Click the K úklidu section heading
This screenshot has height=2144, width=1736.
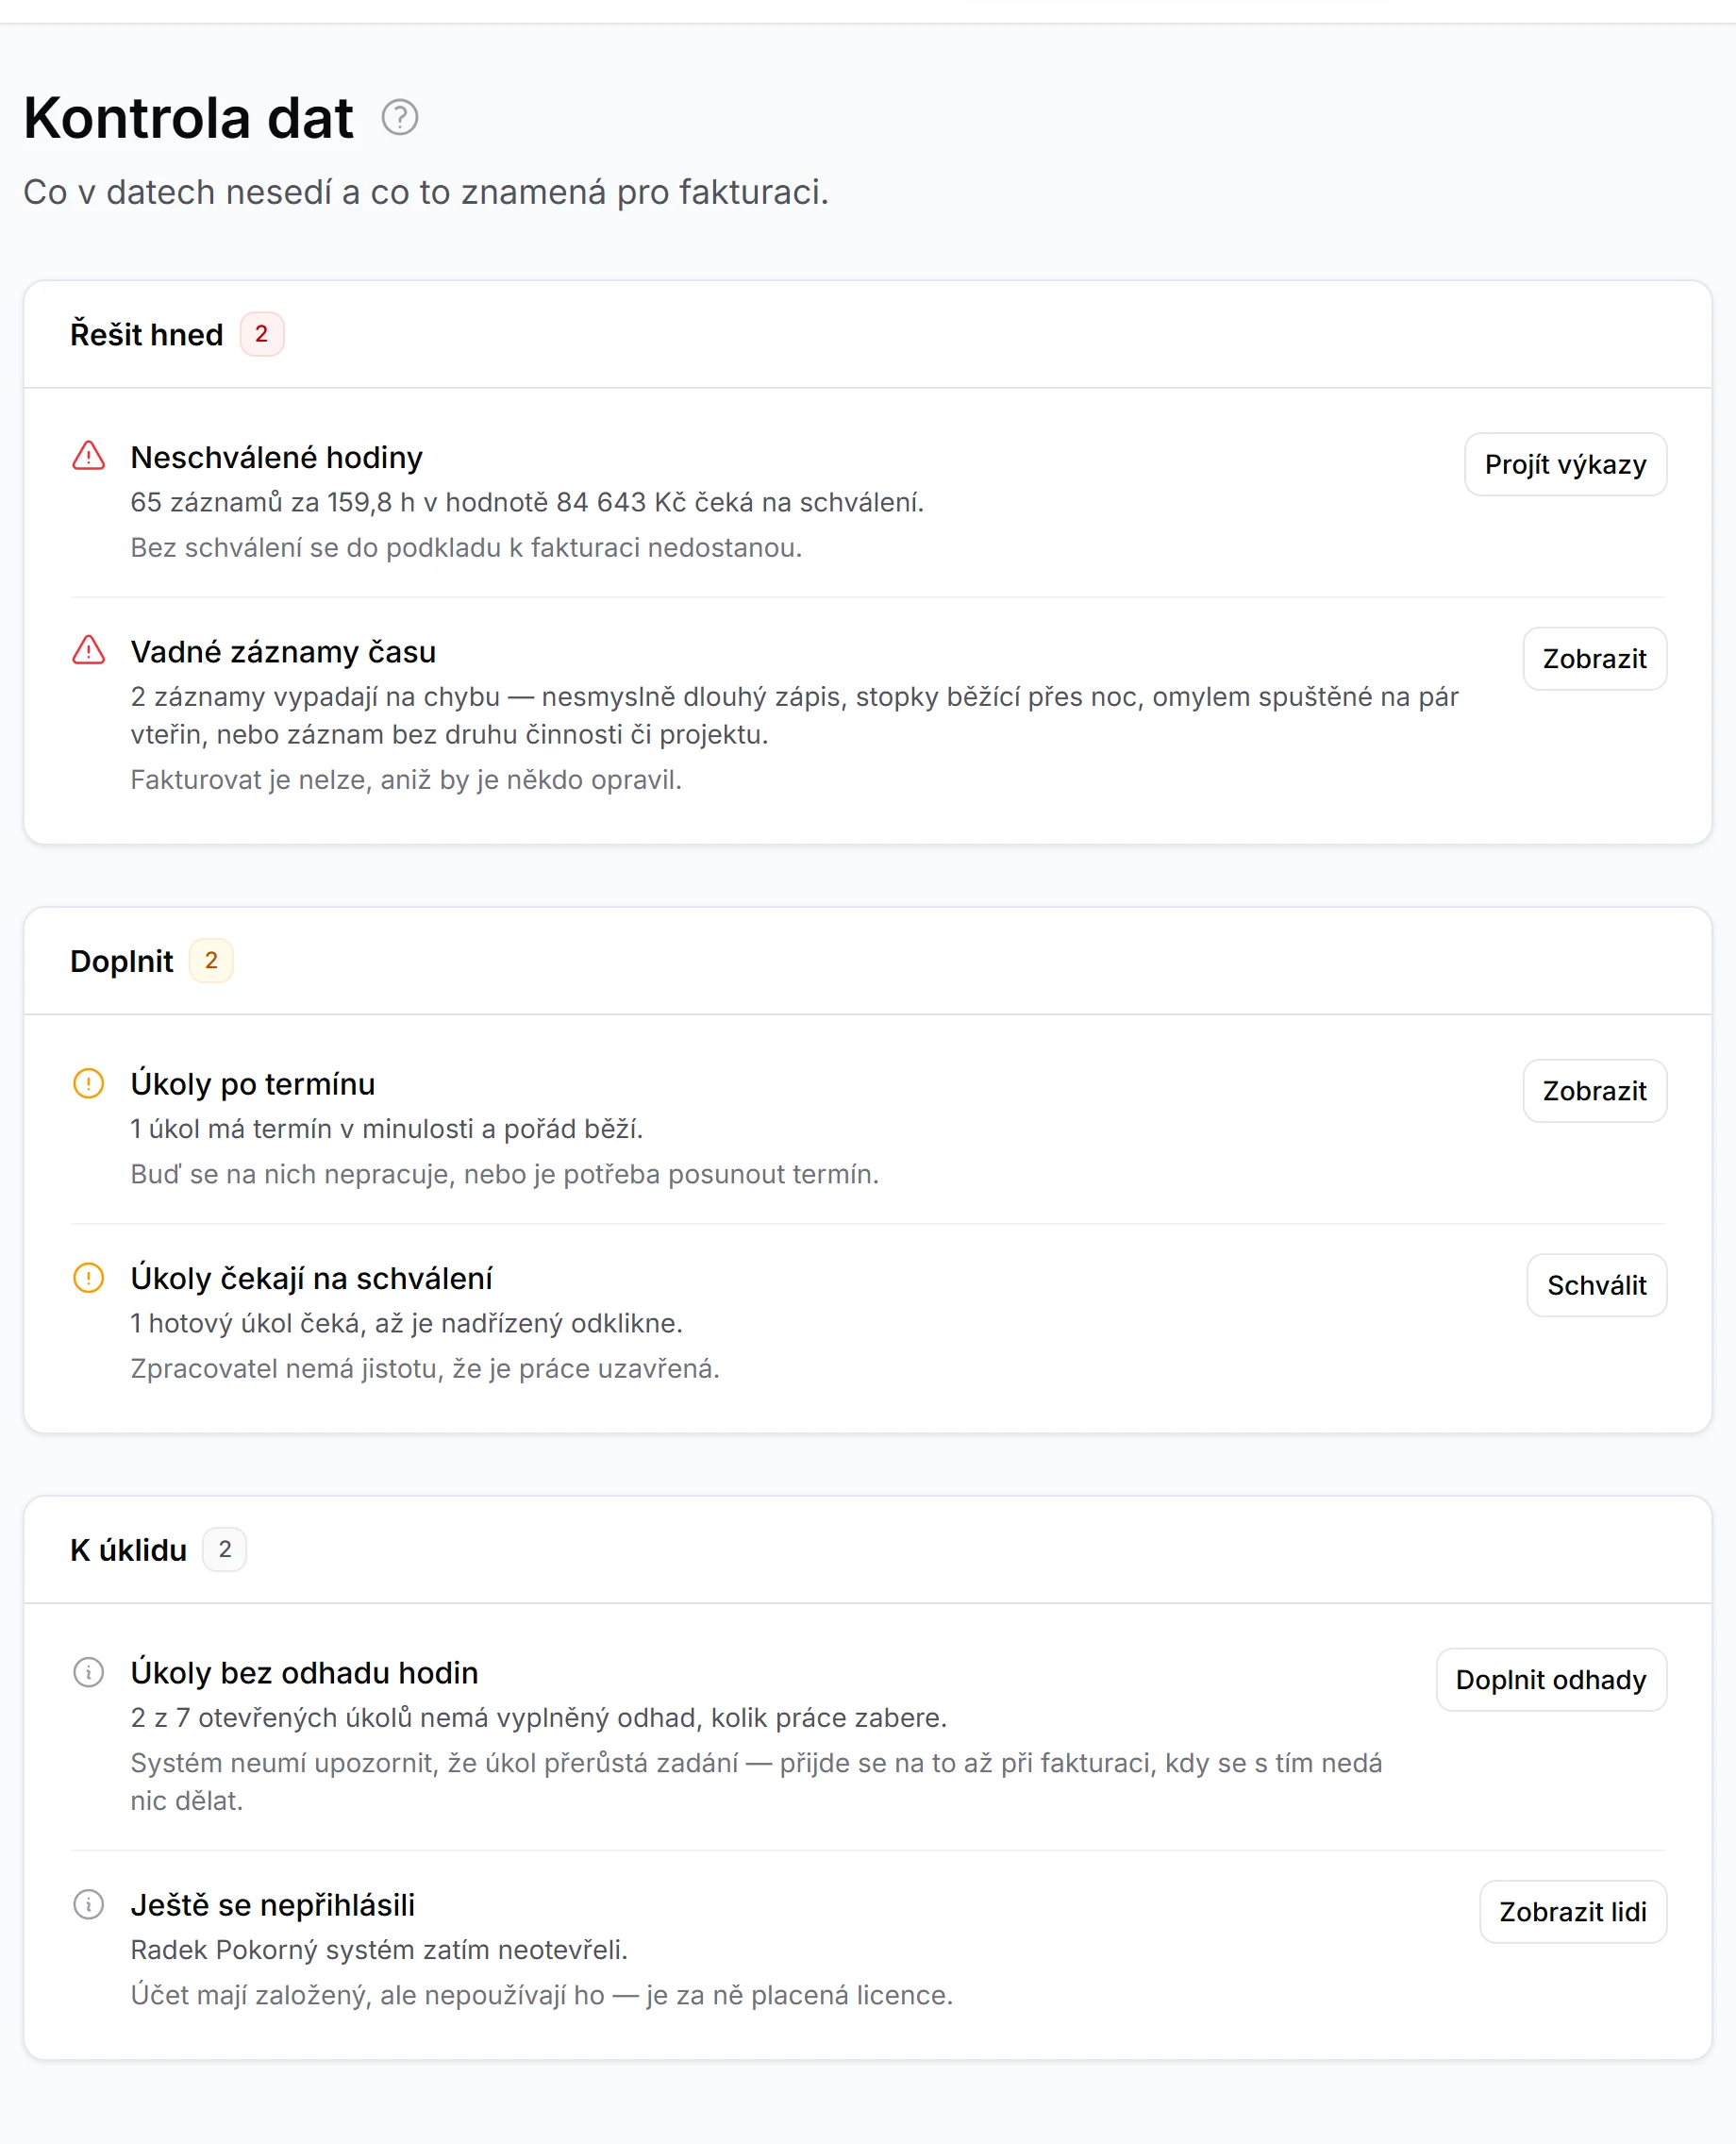129,1549
